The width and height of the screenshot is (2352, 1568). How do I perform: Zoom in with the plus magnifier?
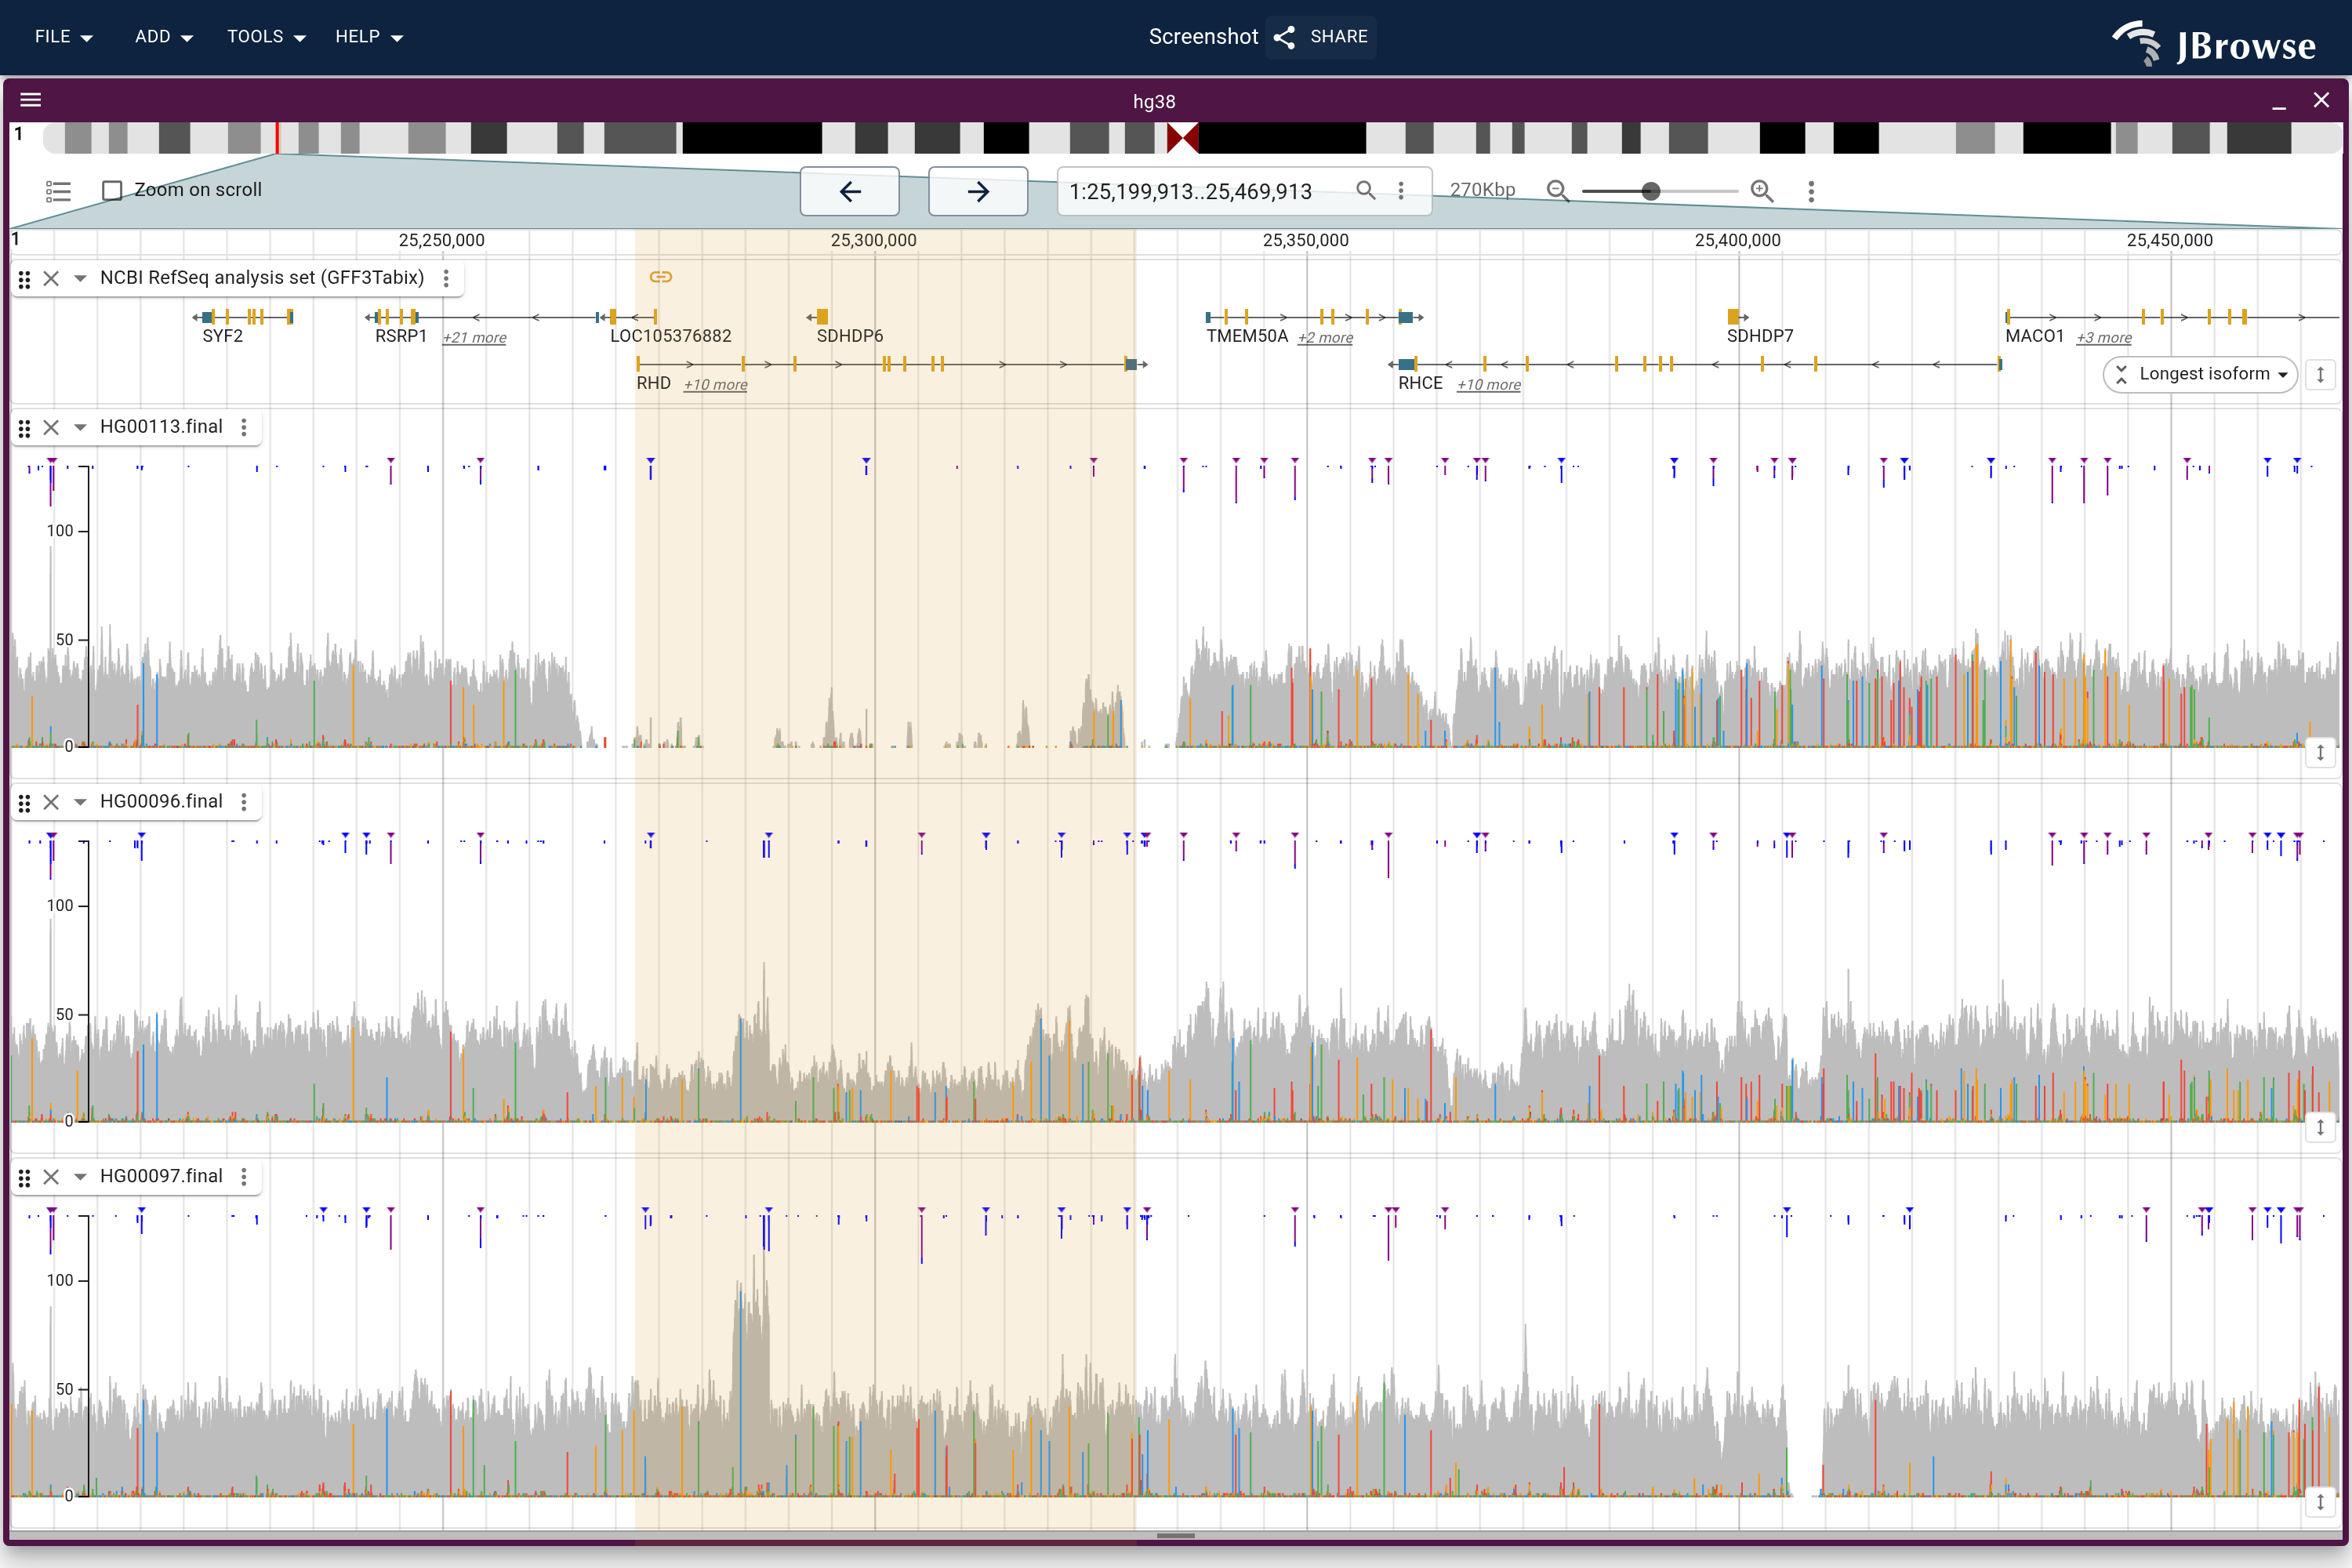click(1762, 191)
